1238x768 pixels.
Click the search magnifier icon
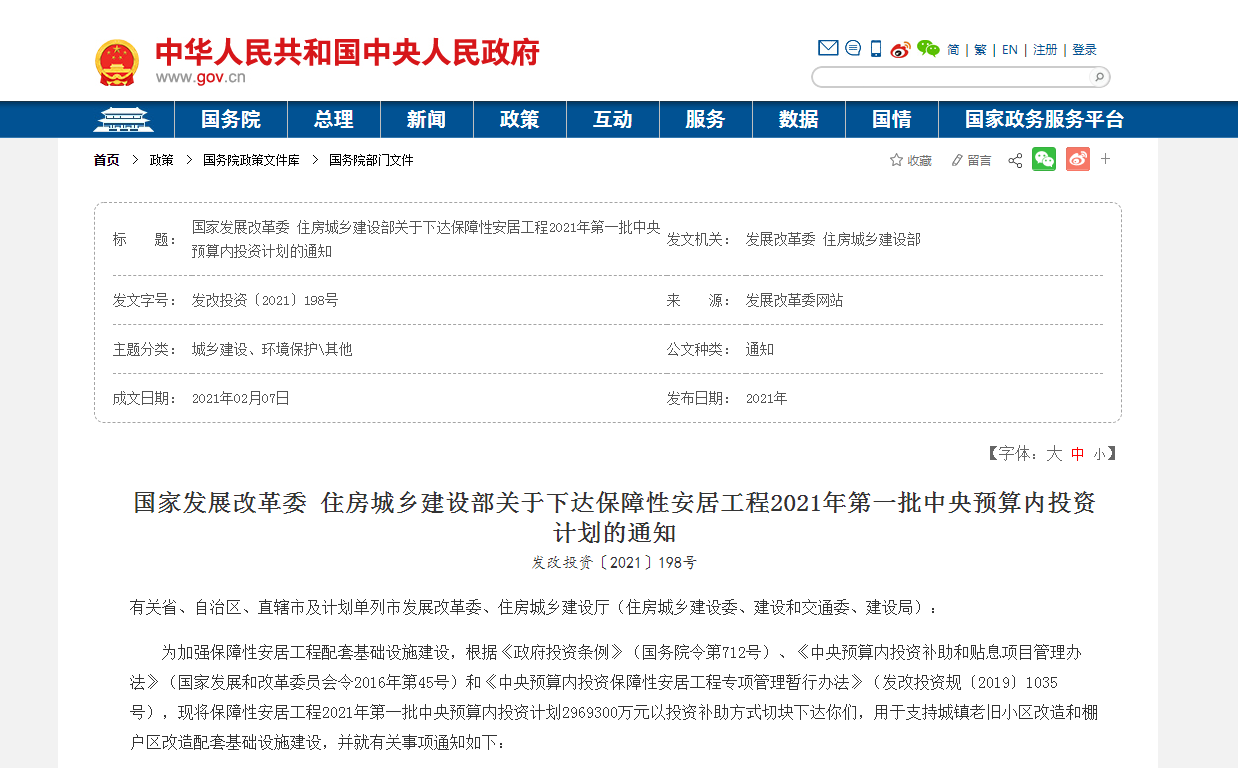[1097, 77]
